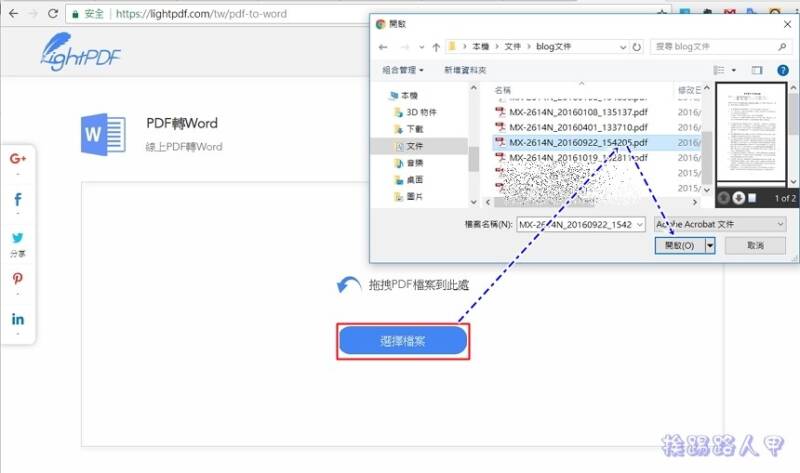The image size is (800, 473).
Task: Expand the address path dropdown
Action: tap(623, 47)
